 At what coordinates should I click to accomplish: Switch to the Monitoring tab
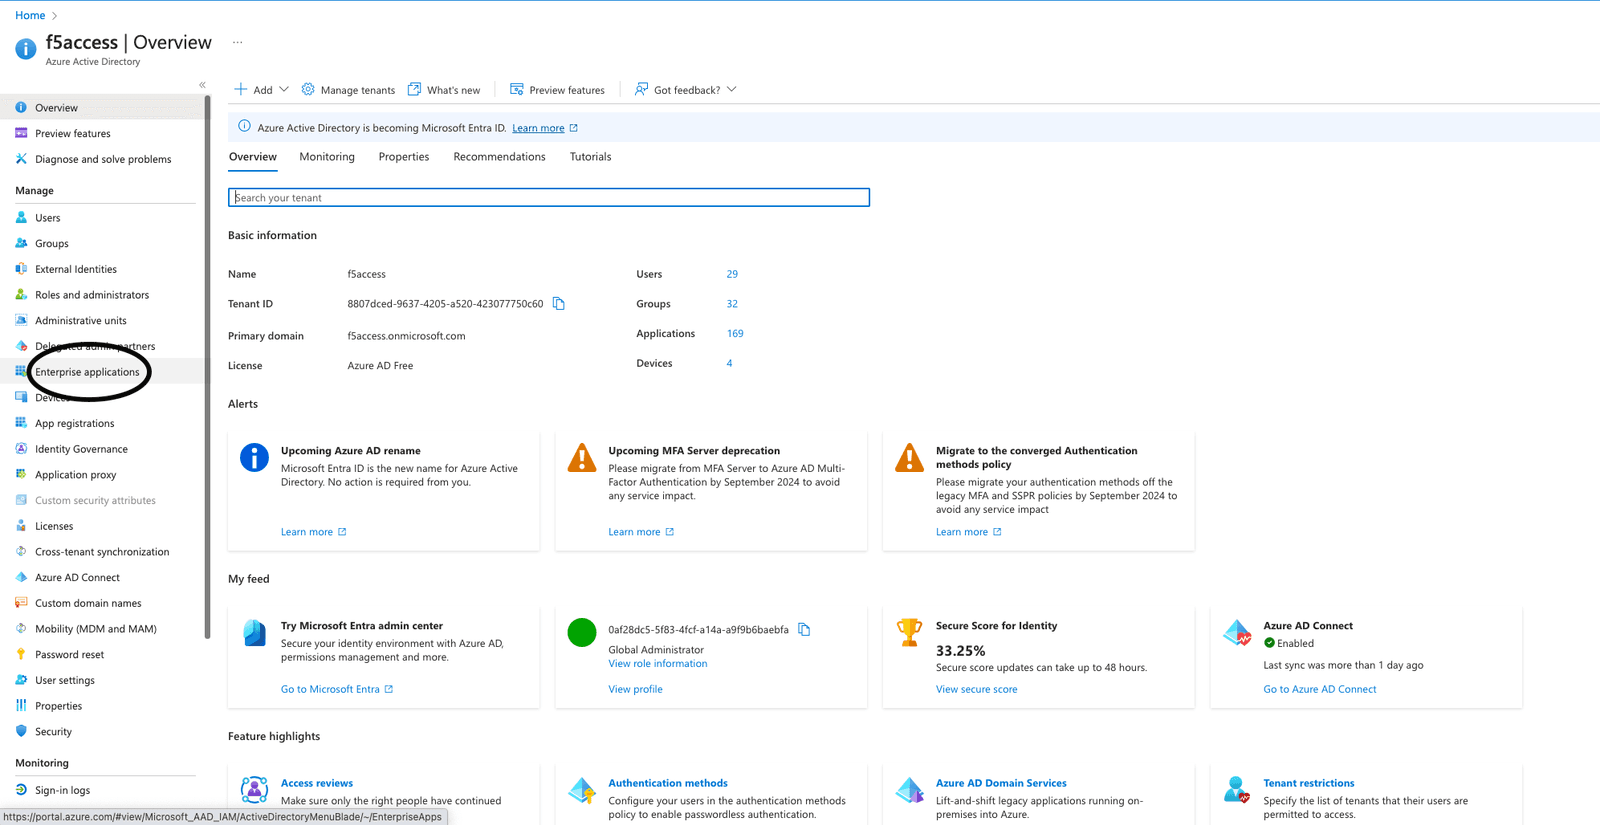pos(327,157)
